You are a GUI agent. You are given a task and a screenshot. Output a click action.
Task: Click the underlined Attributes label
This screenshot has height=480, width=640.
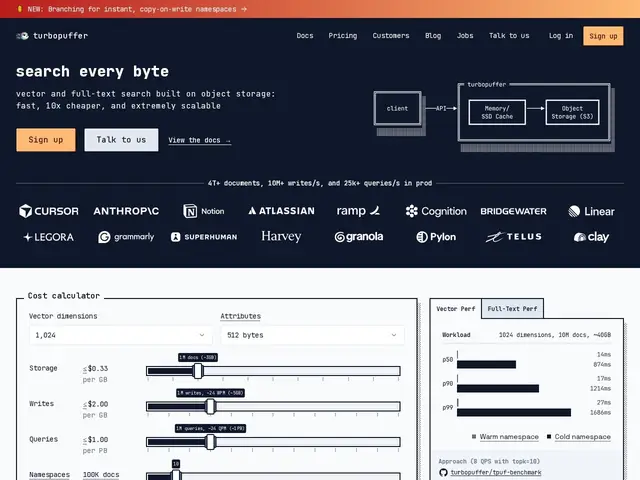240,316
